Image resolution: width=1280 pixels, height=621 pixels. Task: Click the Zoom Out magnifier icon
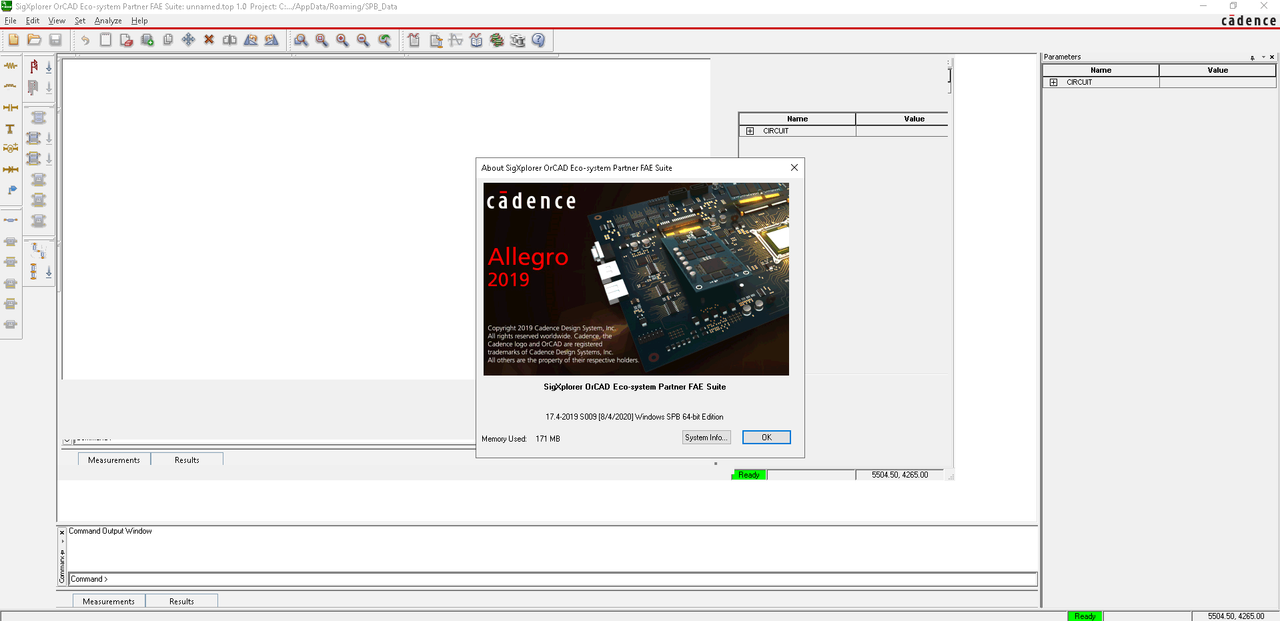(362, 40)
